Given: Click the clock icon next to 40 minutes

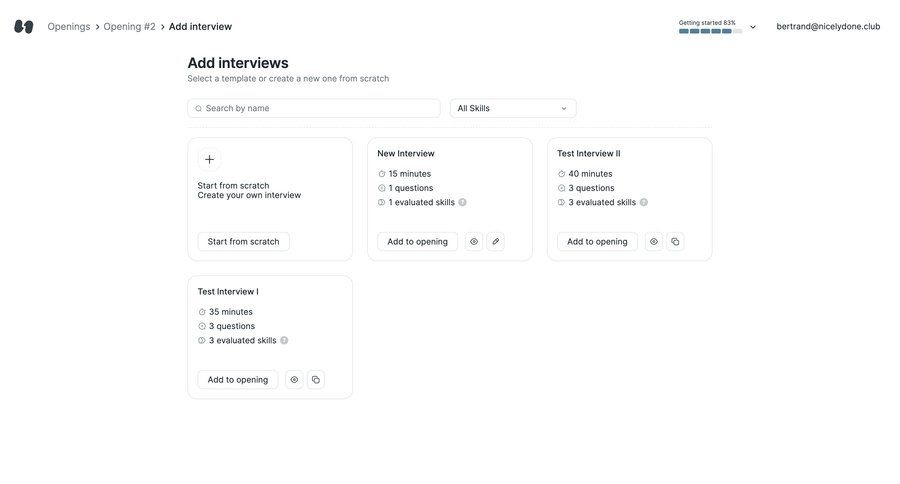Looking at the screenshot, I should [x=561, y=174].
